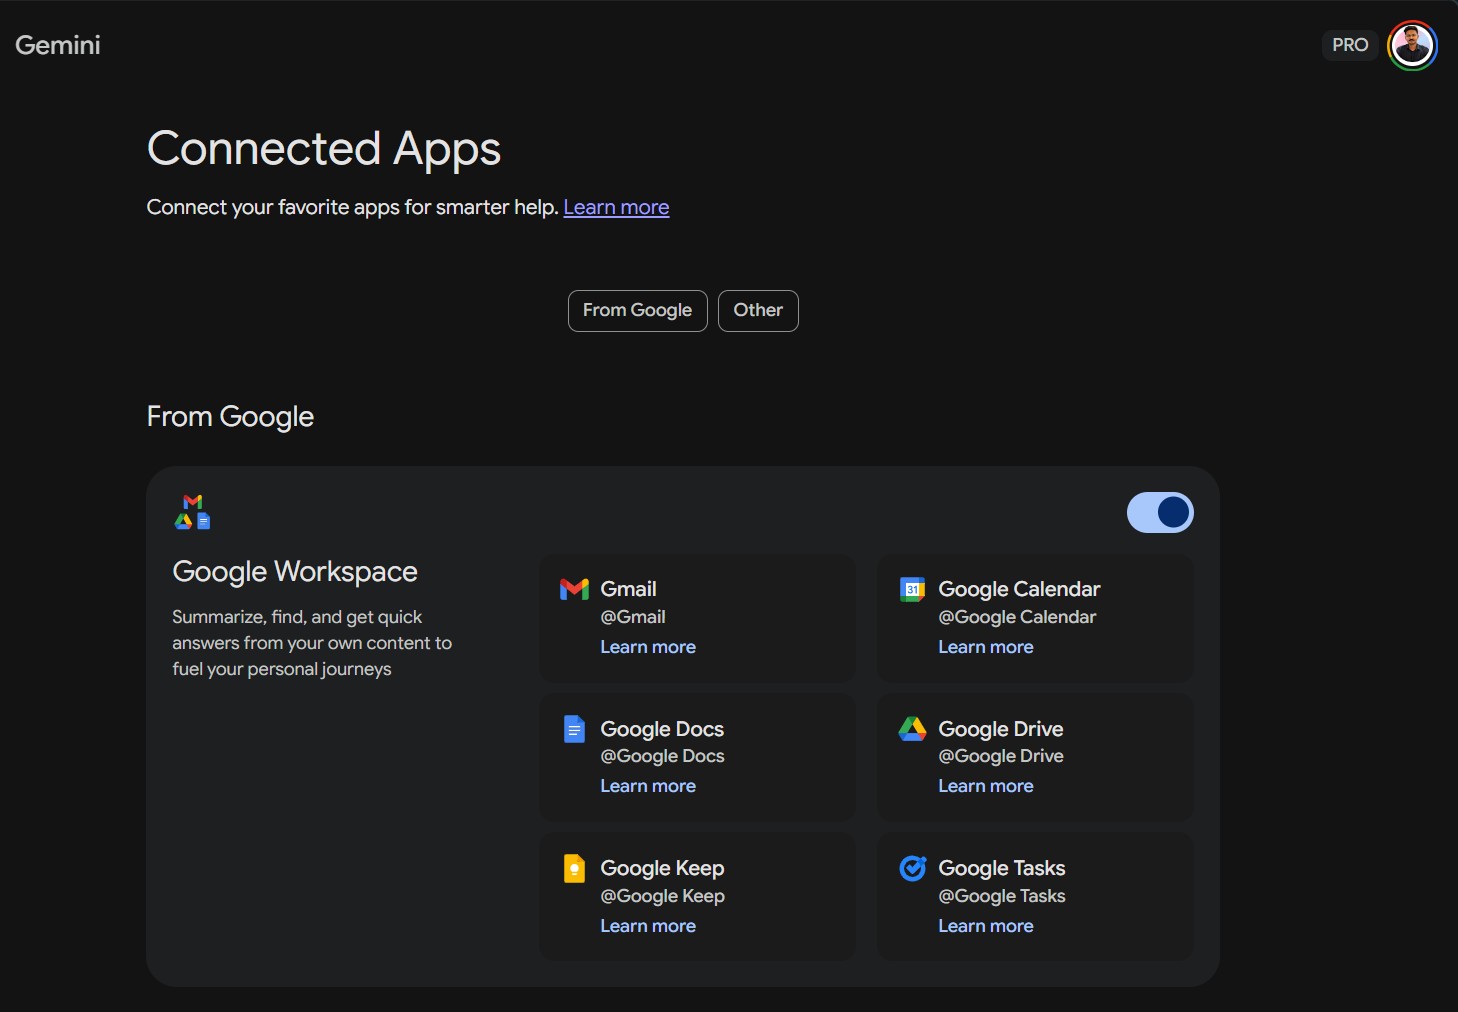
Task: Click the Google Calendar icon
Action: point(911,589)
